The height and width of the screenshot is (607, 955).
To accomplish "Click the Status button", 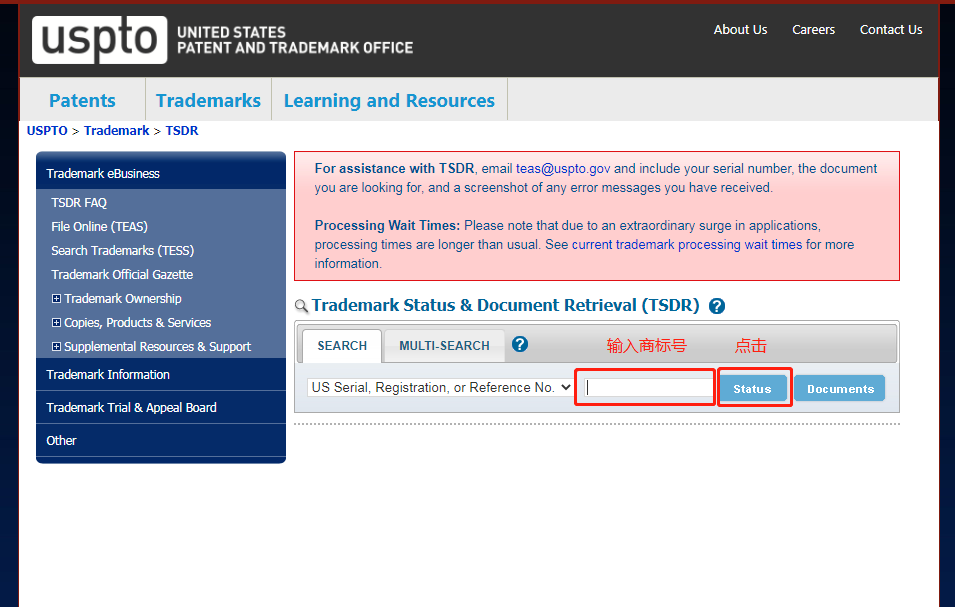I will pyautogui.click(x=752, y=388).
